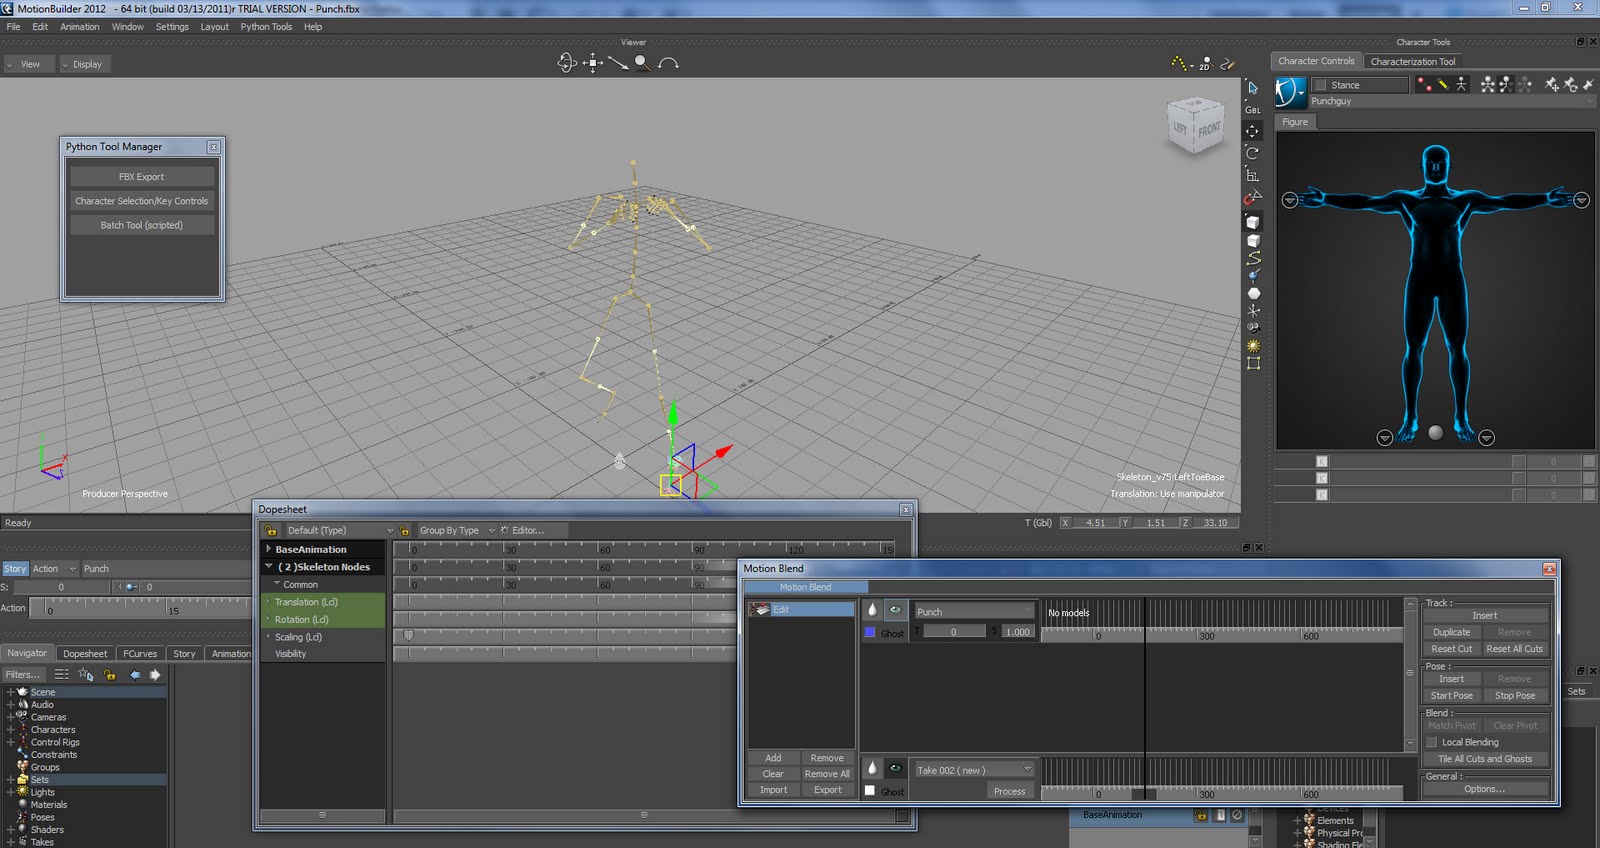The image size is (1600, 848).
Task: Click the Punch track scale value field 1.000
Action: (x=1017, y=632)
